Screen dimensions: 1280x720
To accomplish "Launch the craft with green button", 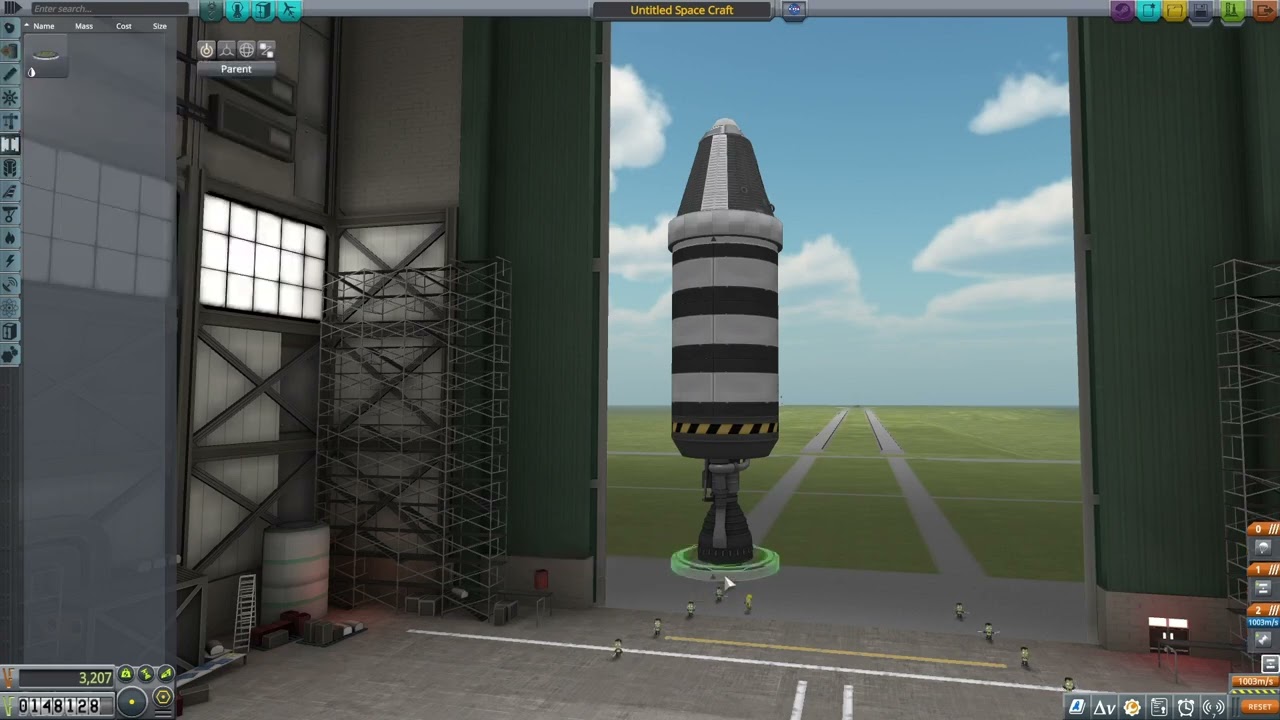I will pos(1232,10).
